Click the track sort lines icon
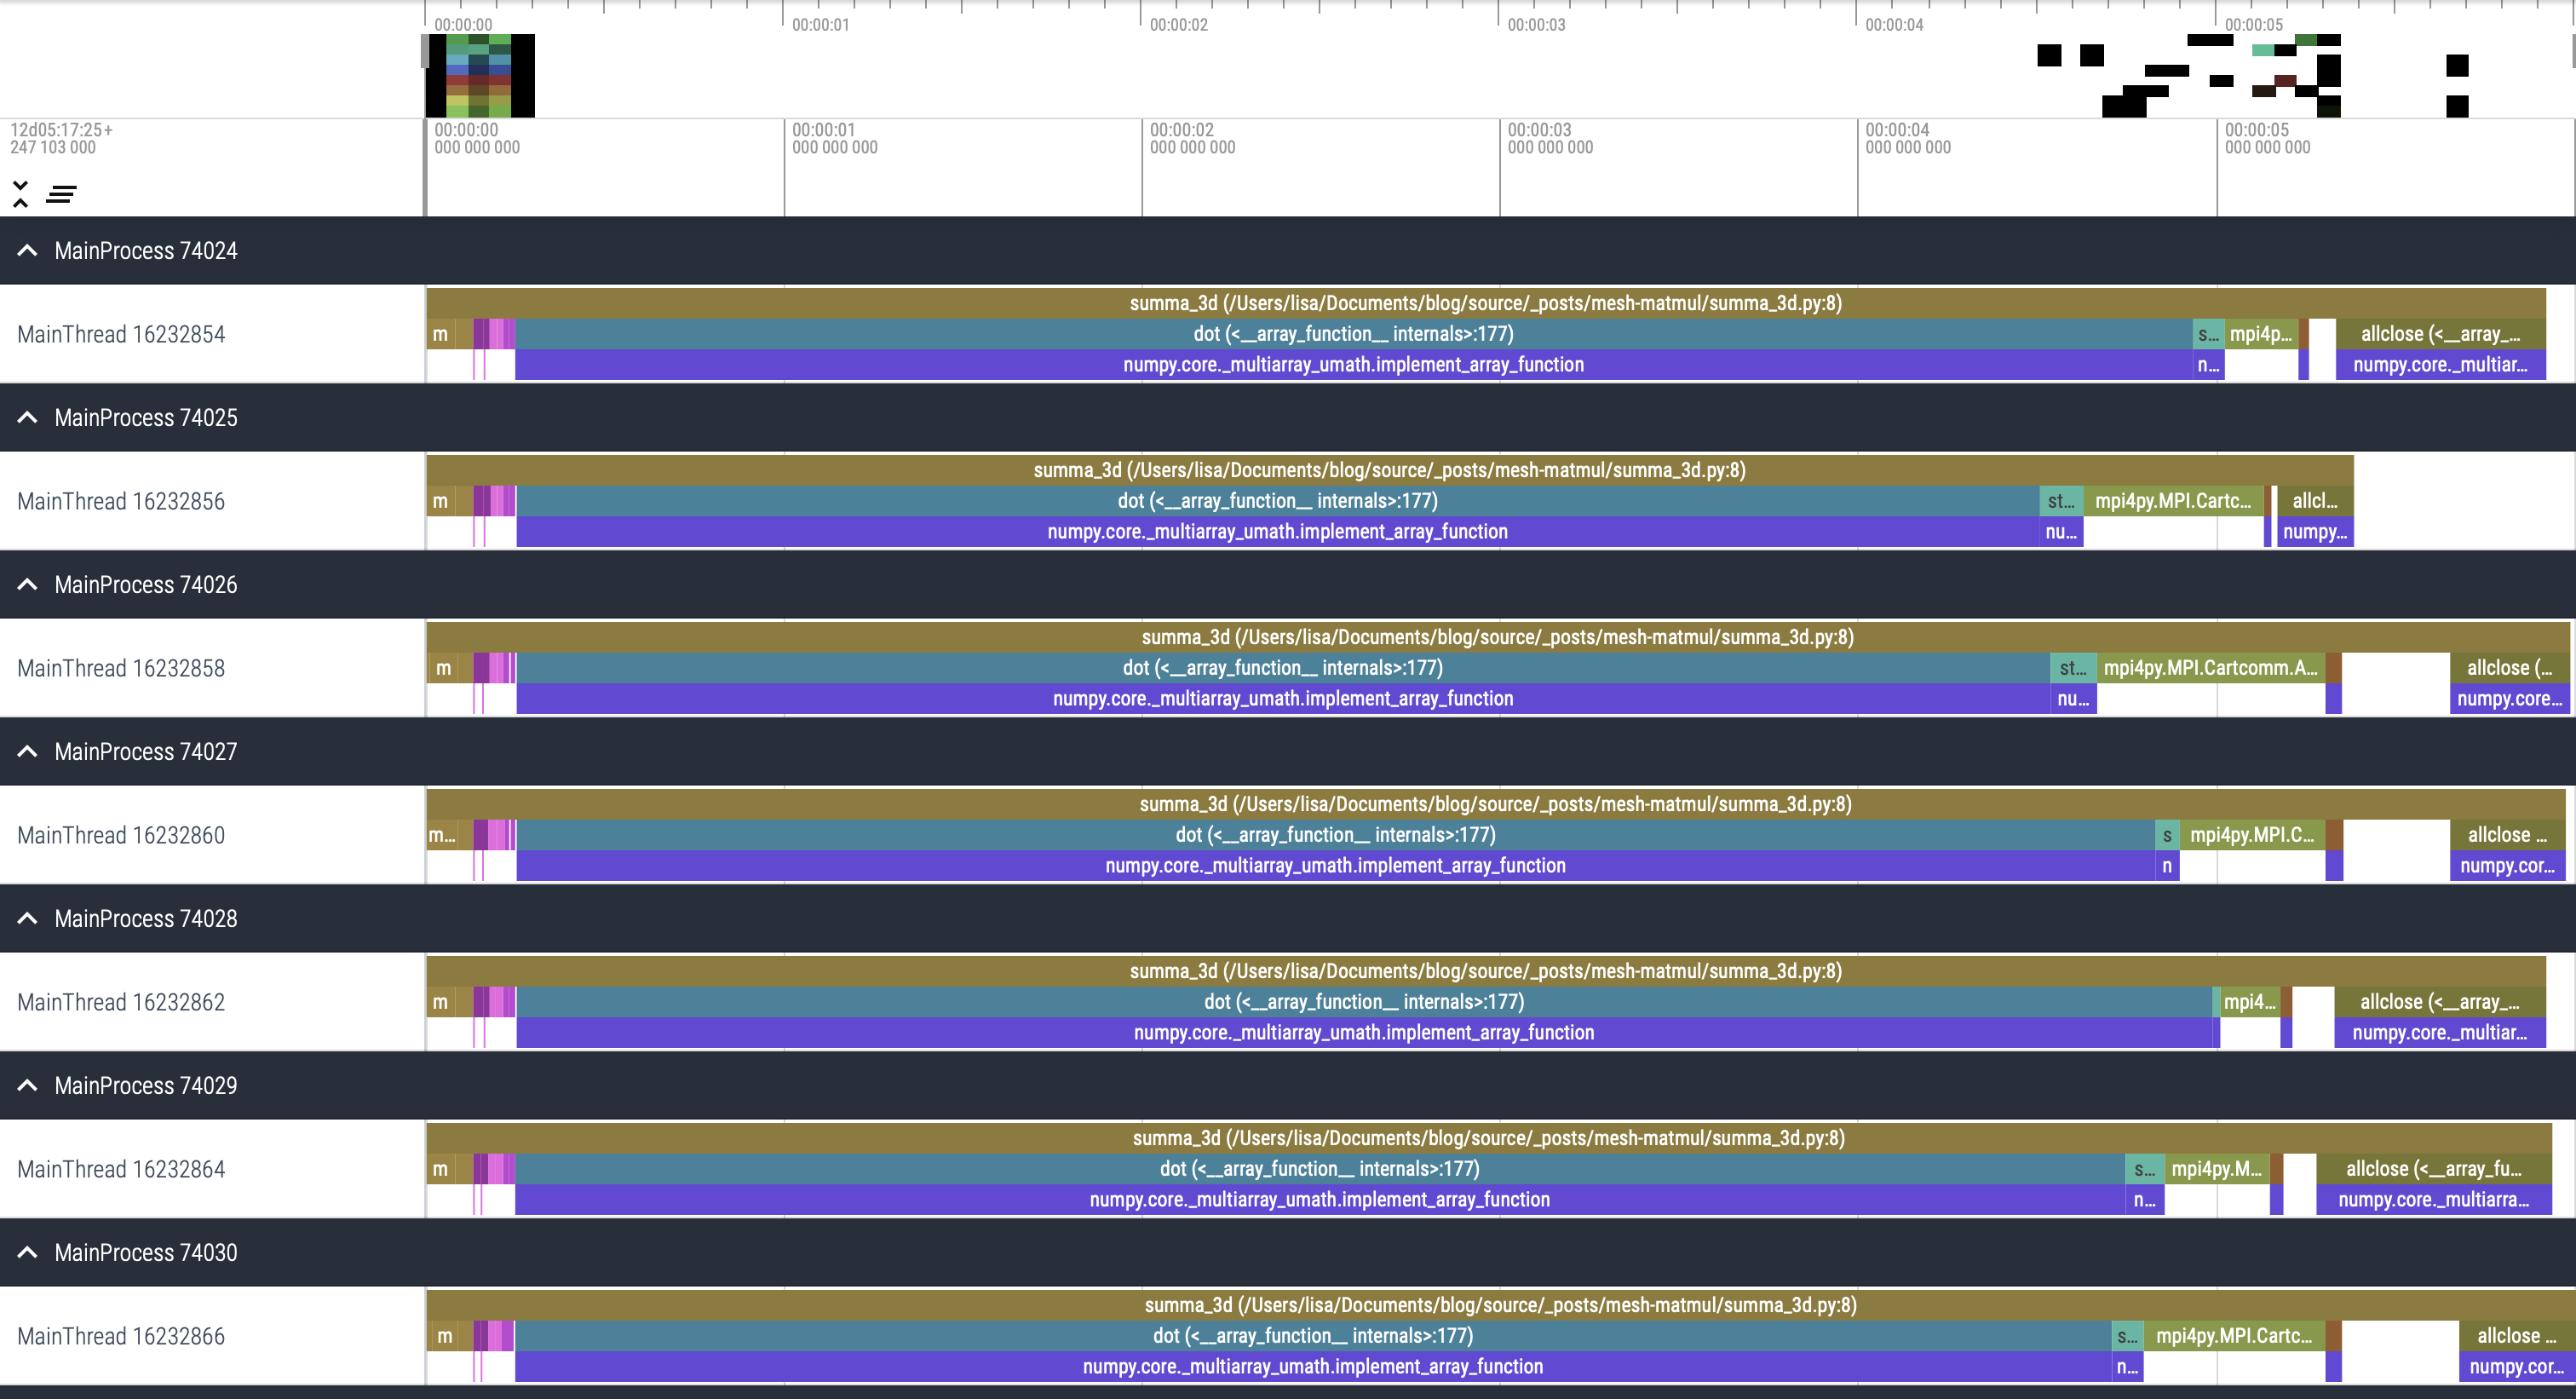2576x1399 pixels. 61,194
